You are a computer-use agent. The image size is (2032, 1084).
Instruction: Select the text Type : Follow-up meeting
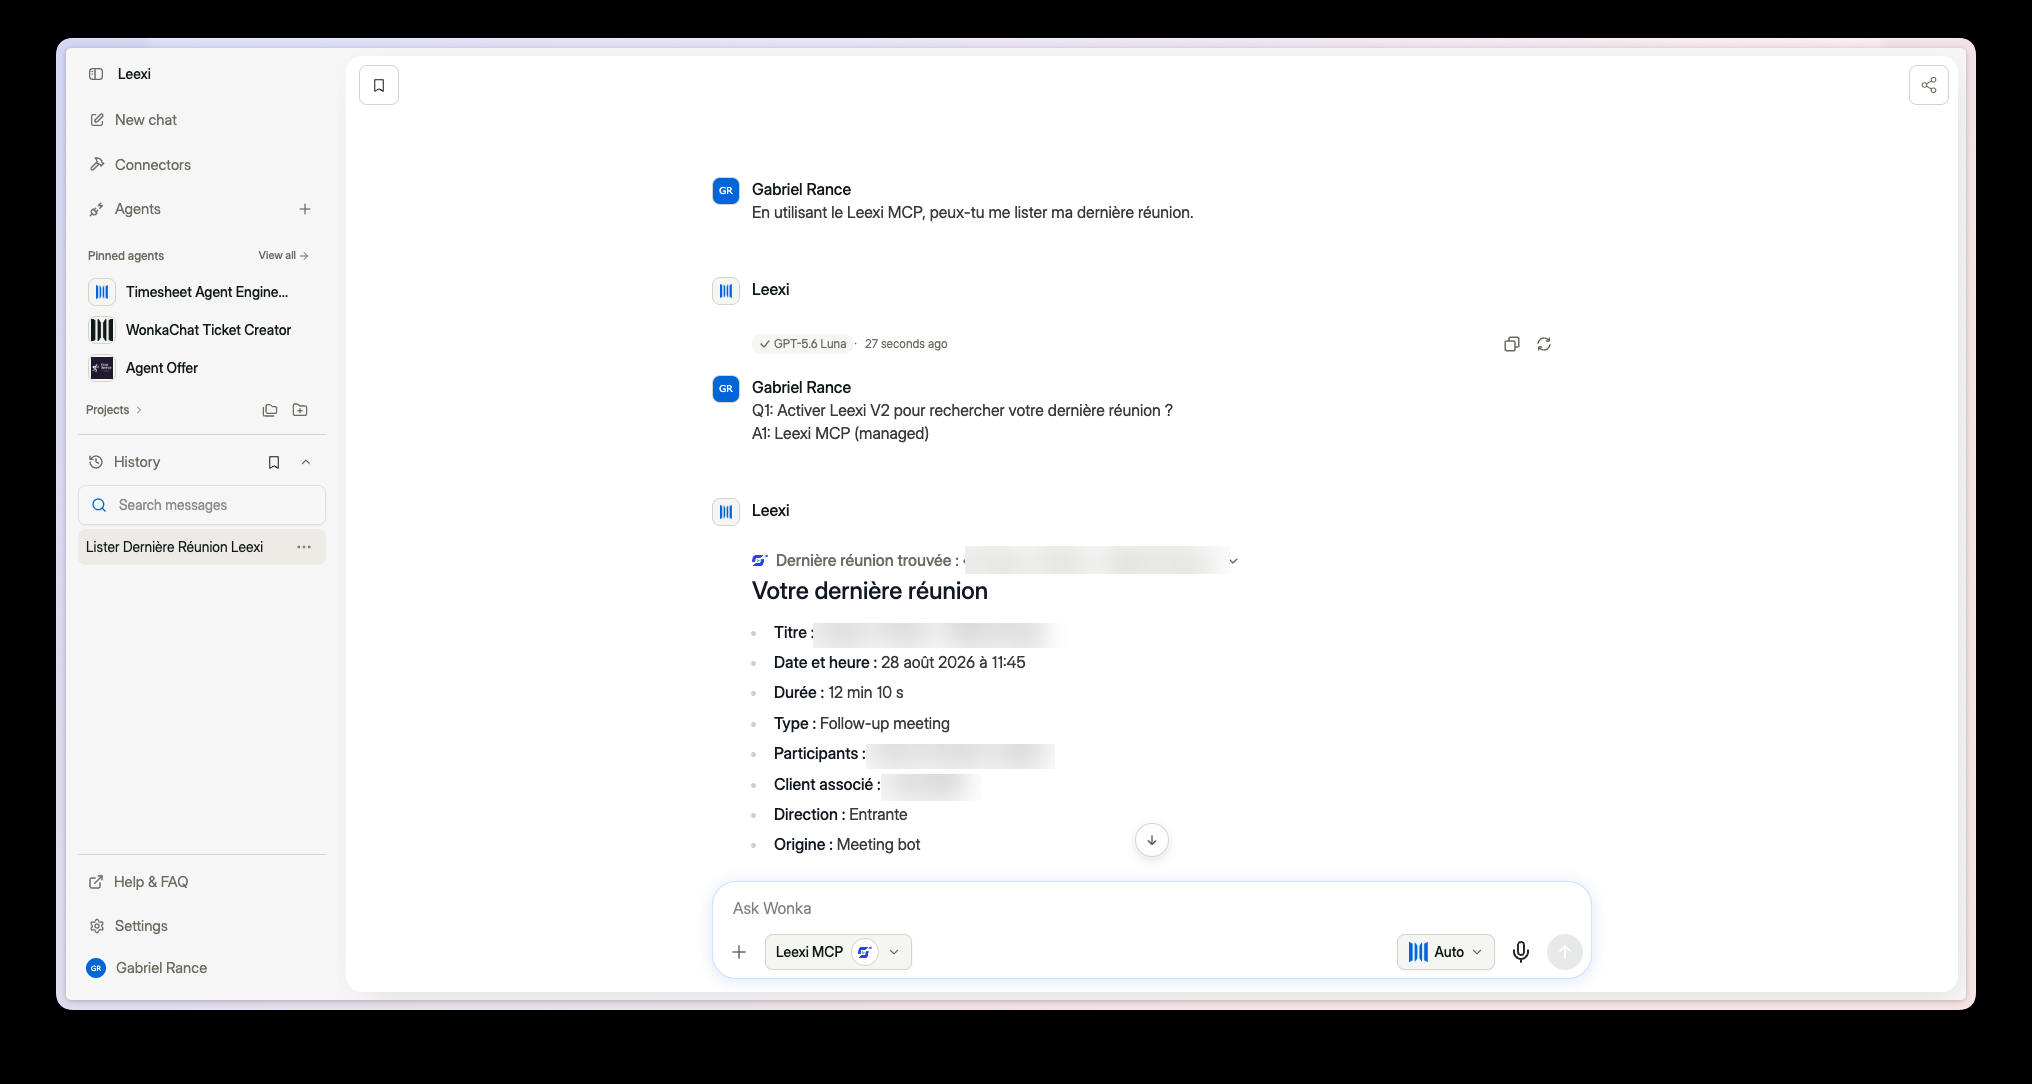click(x=862, y=724)
